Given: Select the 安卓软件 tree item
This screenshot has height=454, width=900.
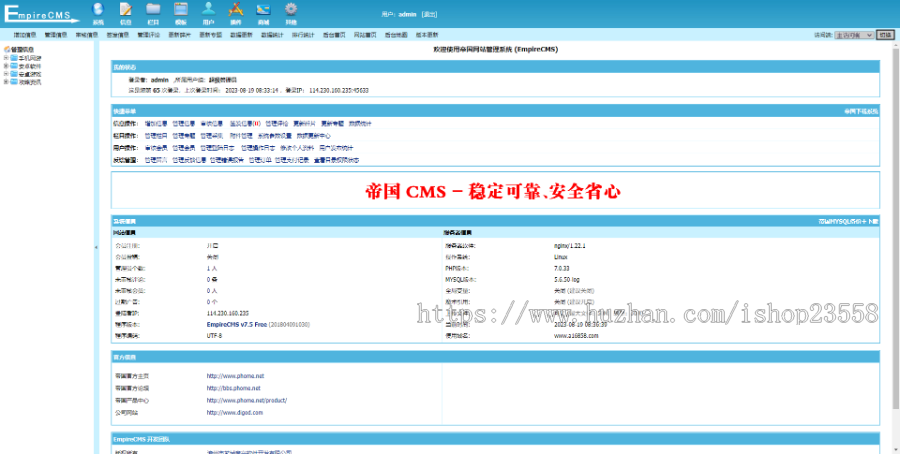Looking at the screenshot, I should (x=30, y=65).
